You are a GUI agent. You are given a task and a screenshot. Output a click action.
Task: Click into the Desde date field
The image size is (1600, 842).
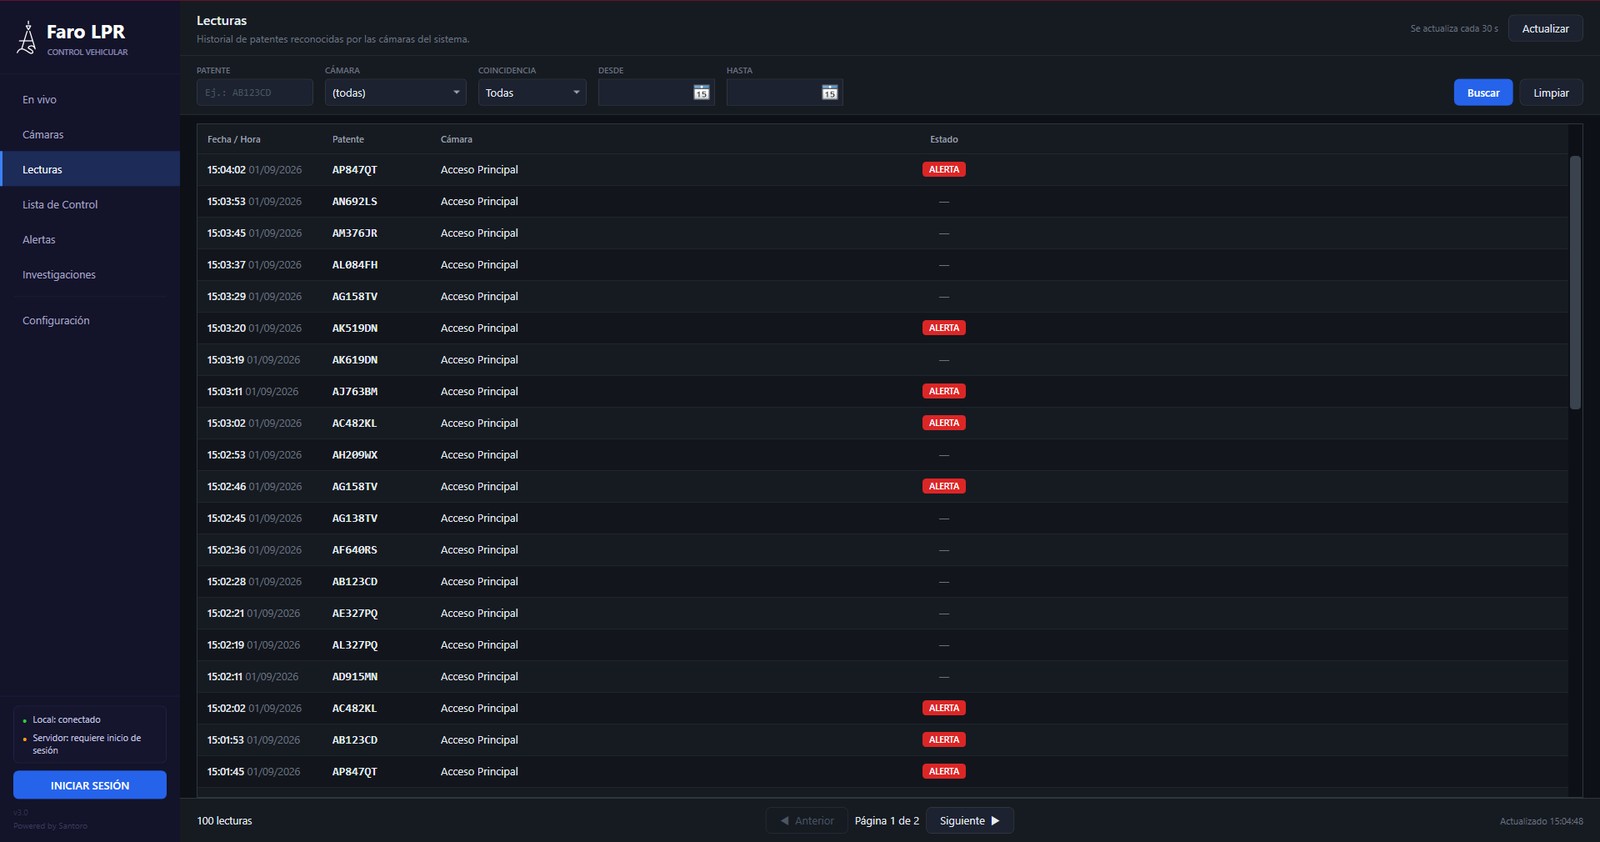[x=656, y=93]
